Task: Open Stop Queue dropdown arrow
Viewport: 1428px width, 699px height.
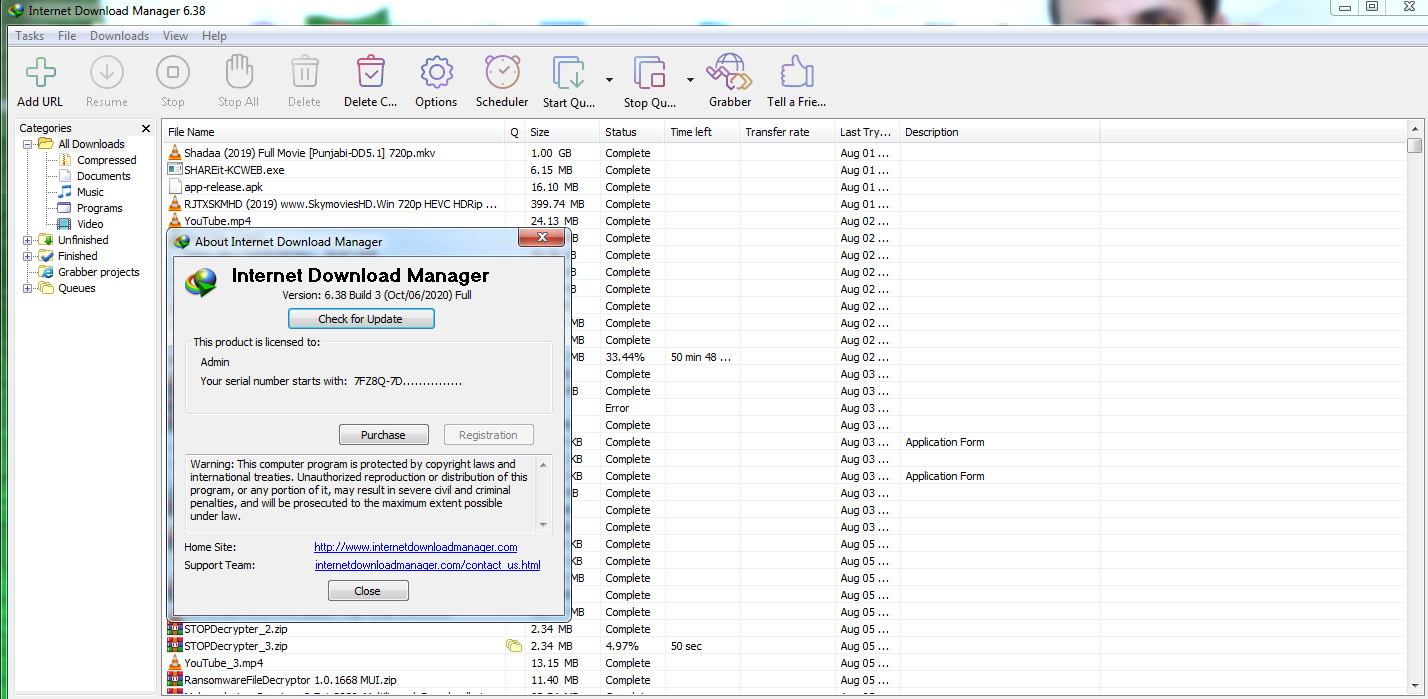Action: [x=690, y=79]
